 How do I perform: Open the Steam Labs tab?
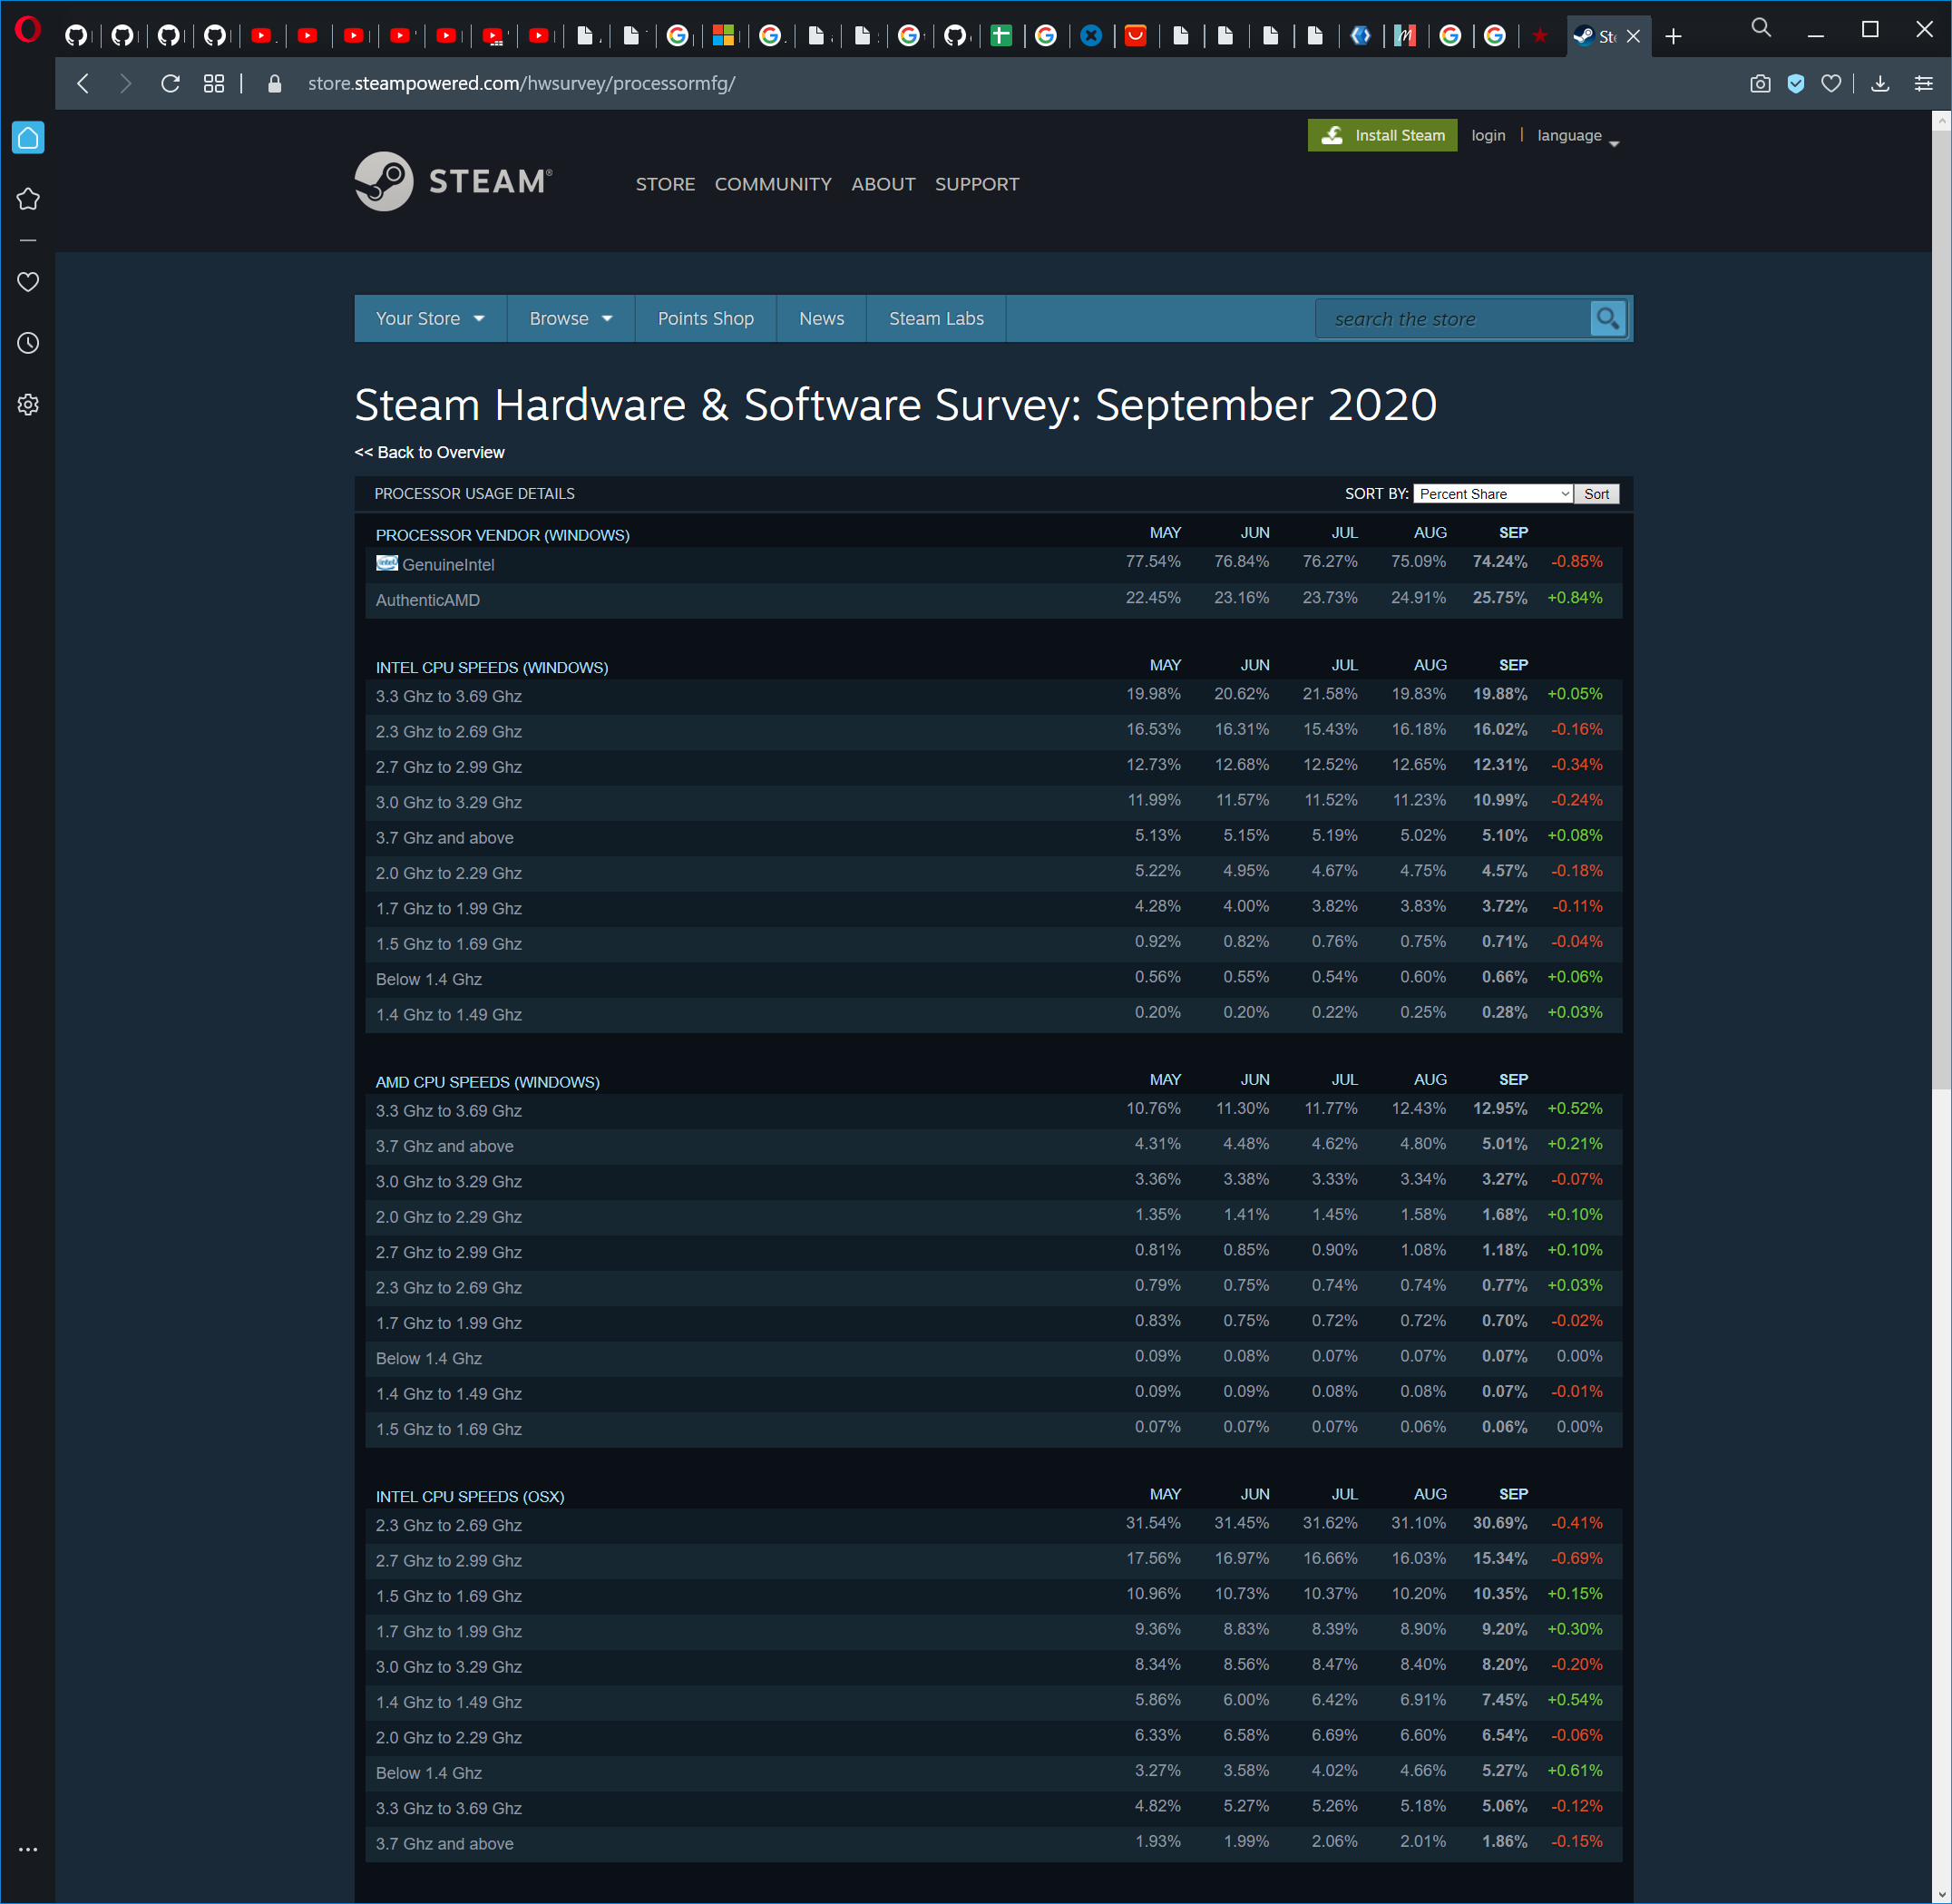(937, 319)
